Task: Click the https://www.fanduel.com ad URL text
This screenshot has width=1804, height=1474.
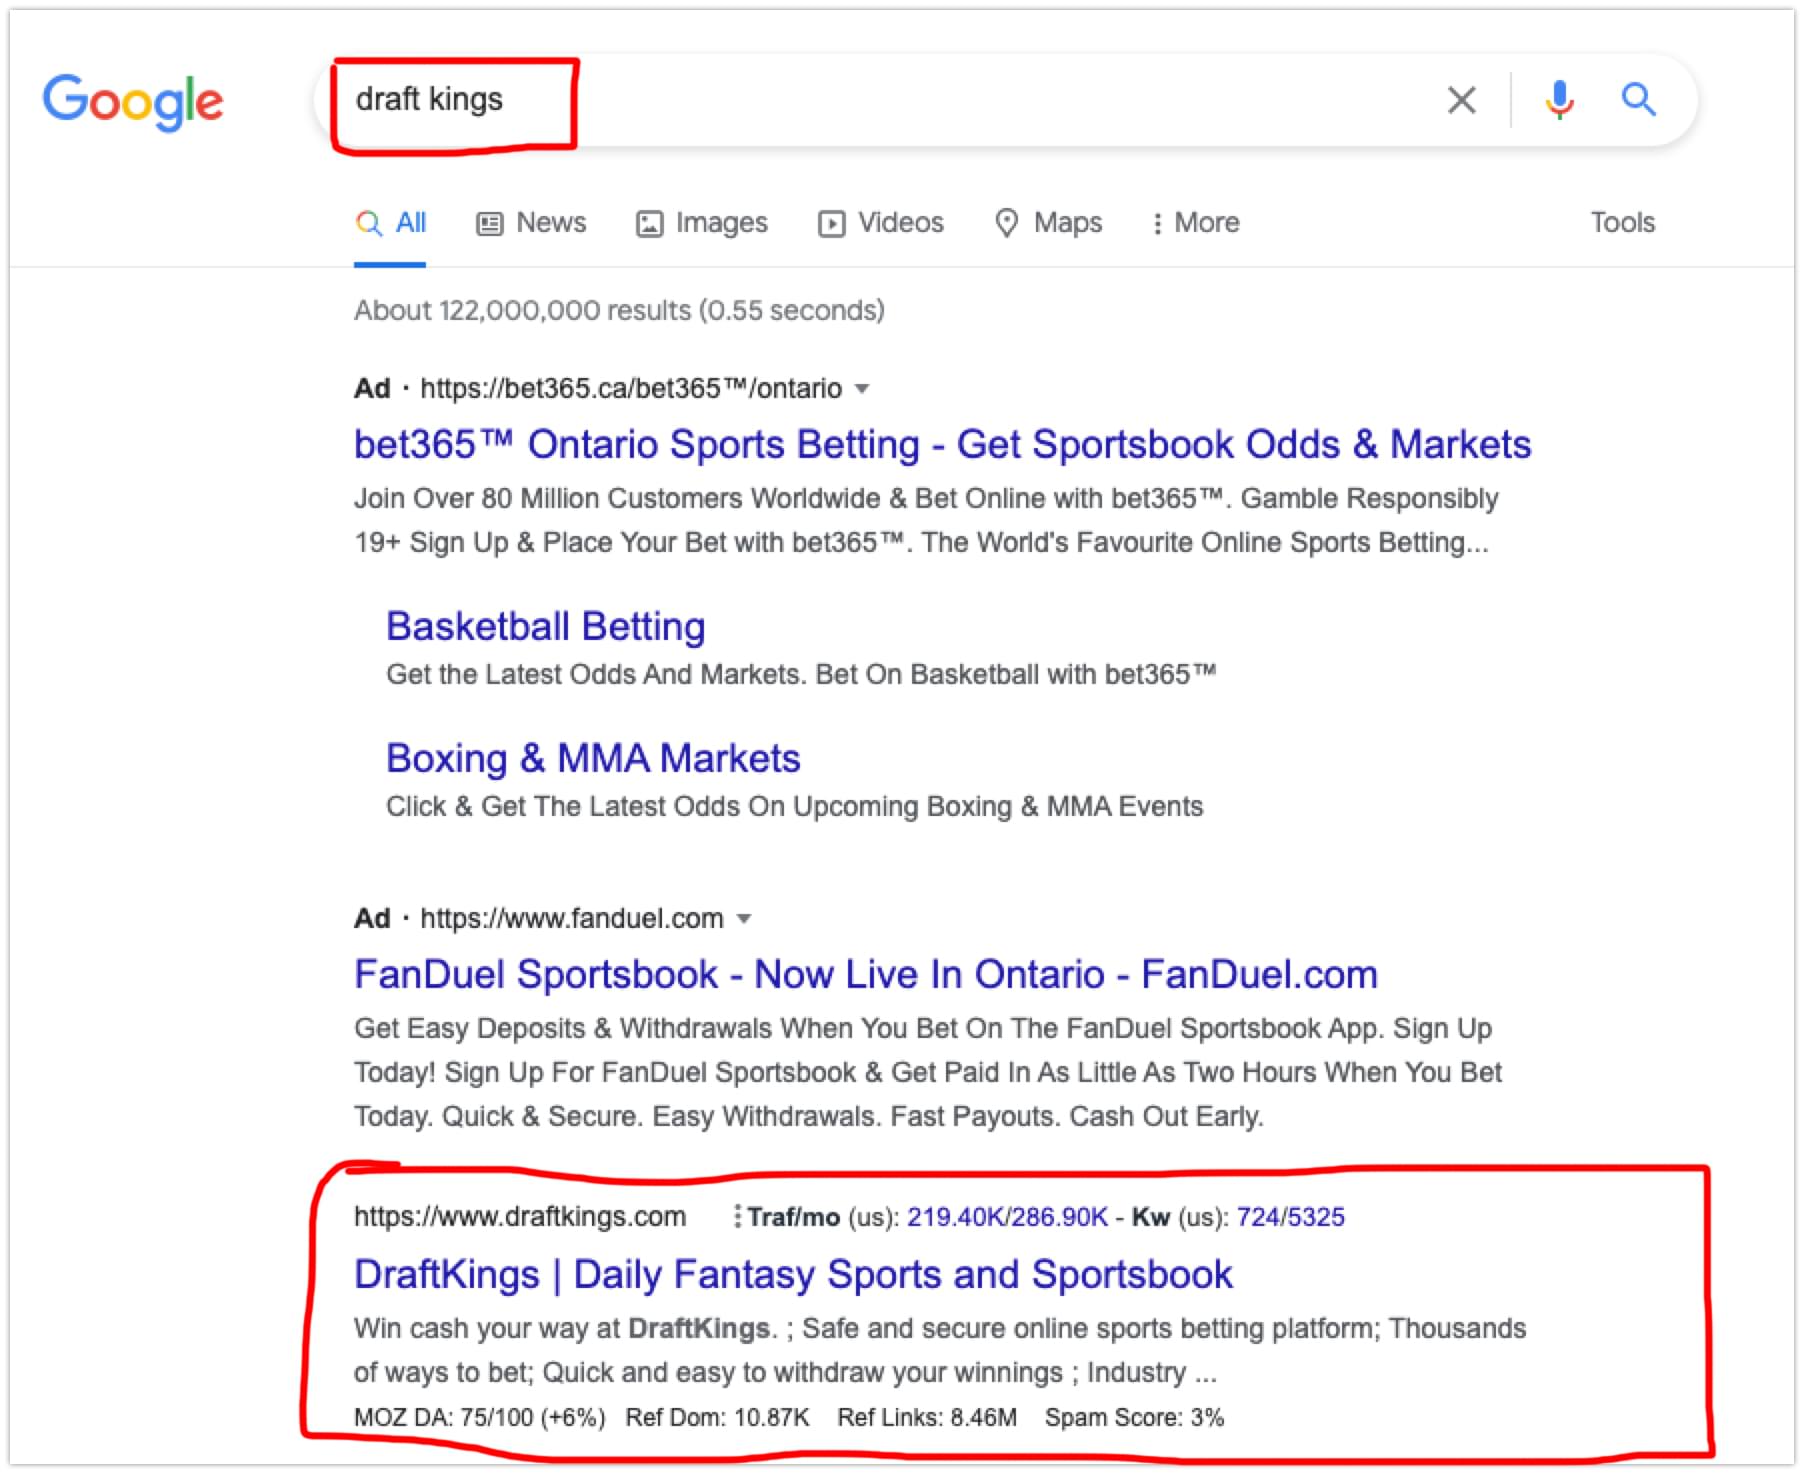Action: (x=571, y=919)
